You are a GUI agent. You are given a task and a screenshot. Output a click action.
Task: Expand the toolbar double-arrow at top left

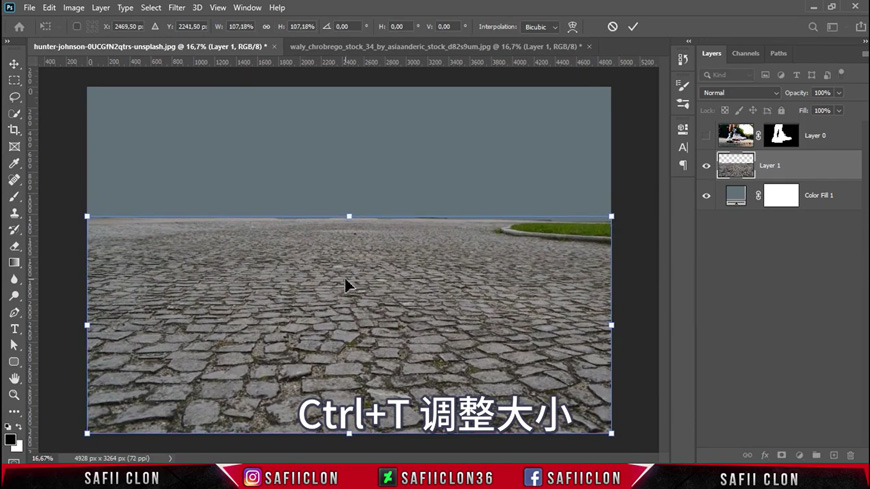tap(7, 41)
